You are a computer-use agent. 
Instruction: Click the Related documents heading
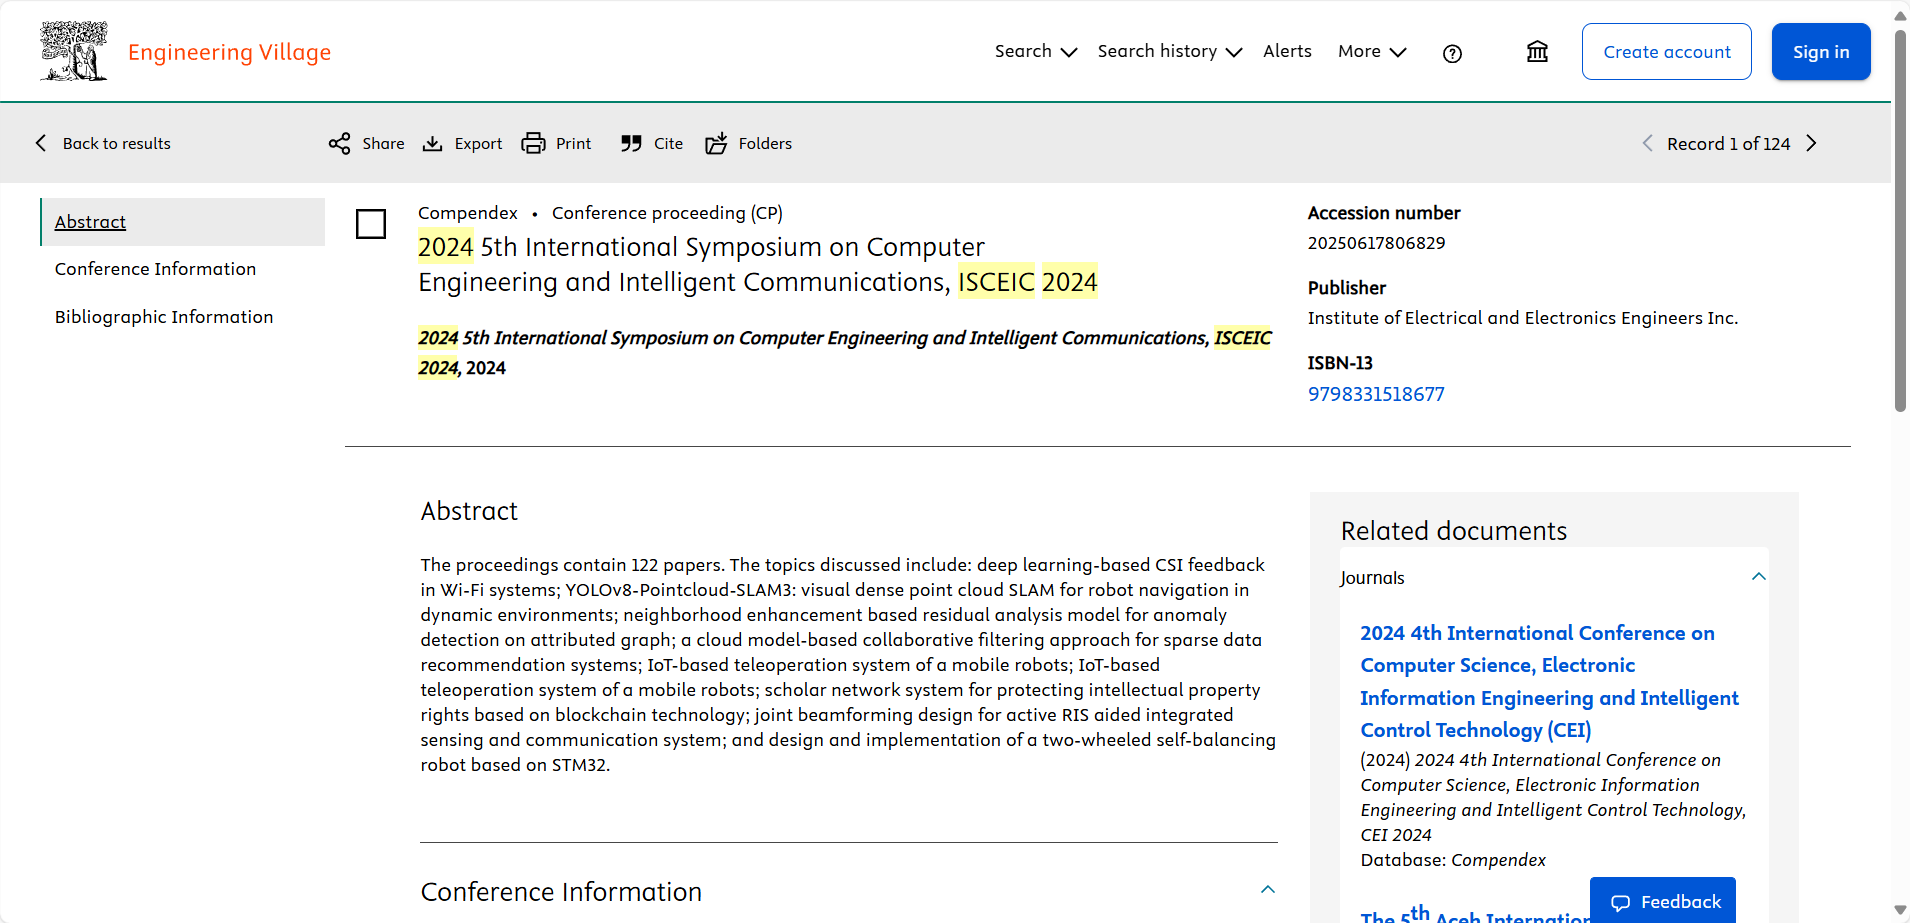click(x=1454, y=531)
